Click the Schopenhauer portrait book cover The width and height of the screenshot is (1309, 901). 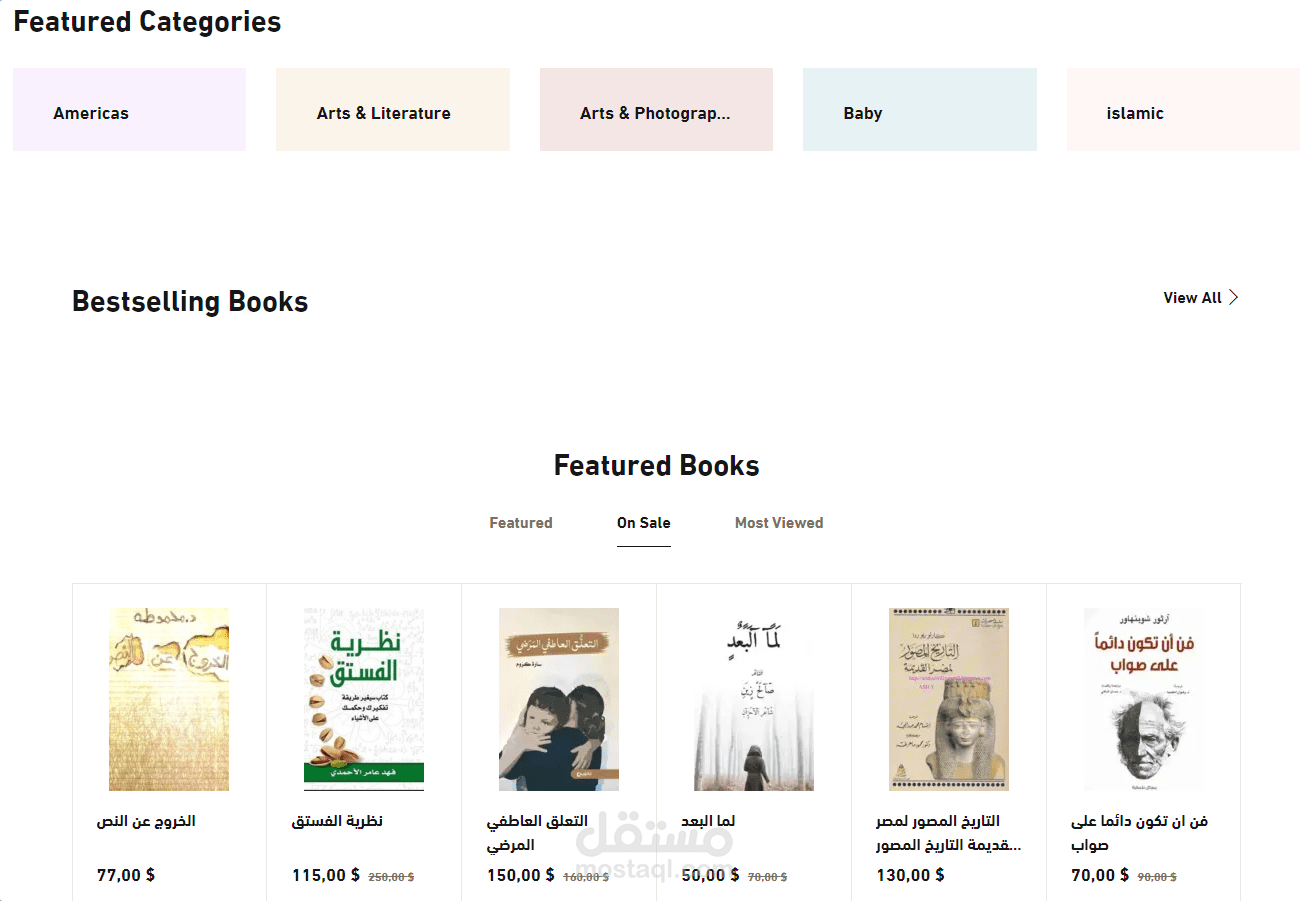(x=1144, y=699)
